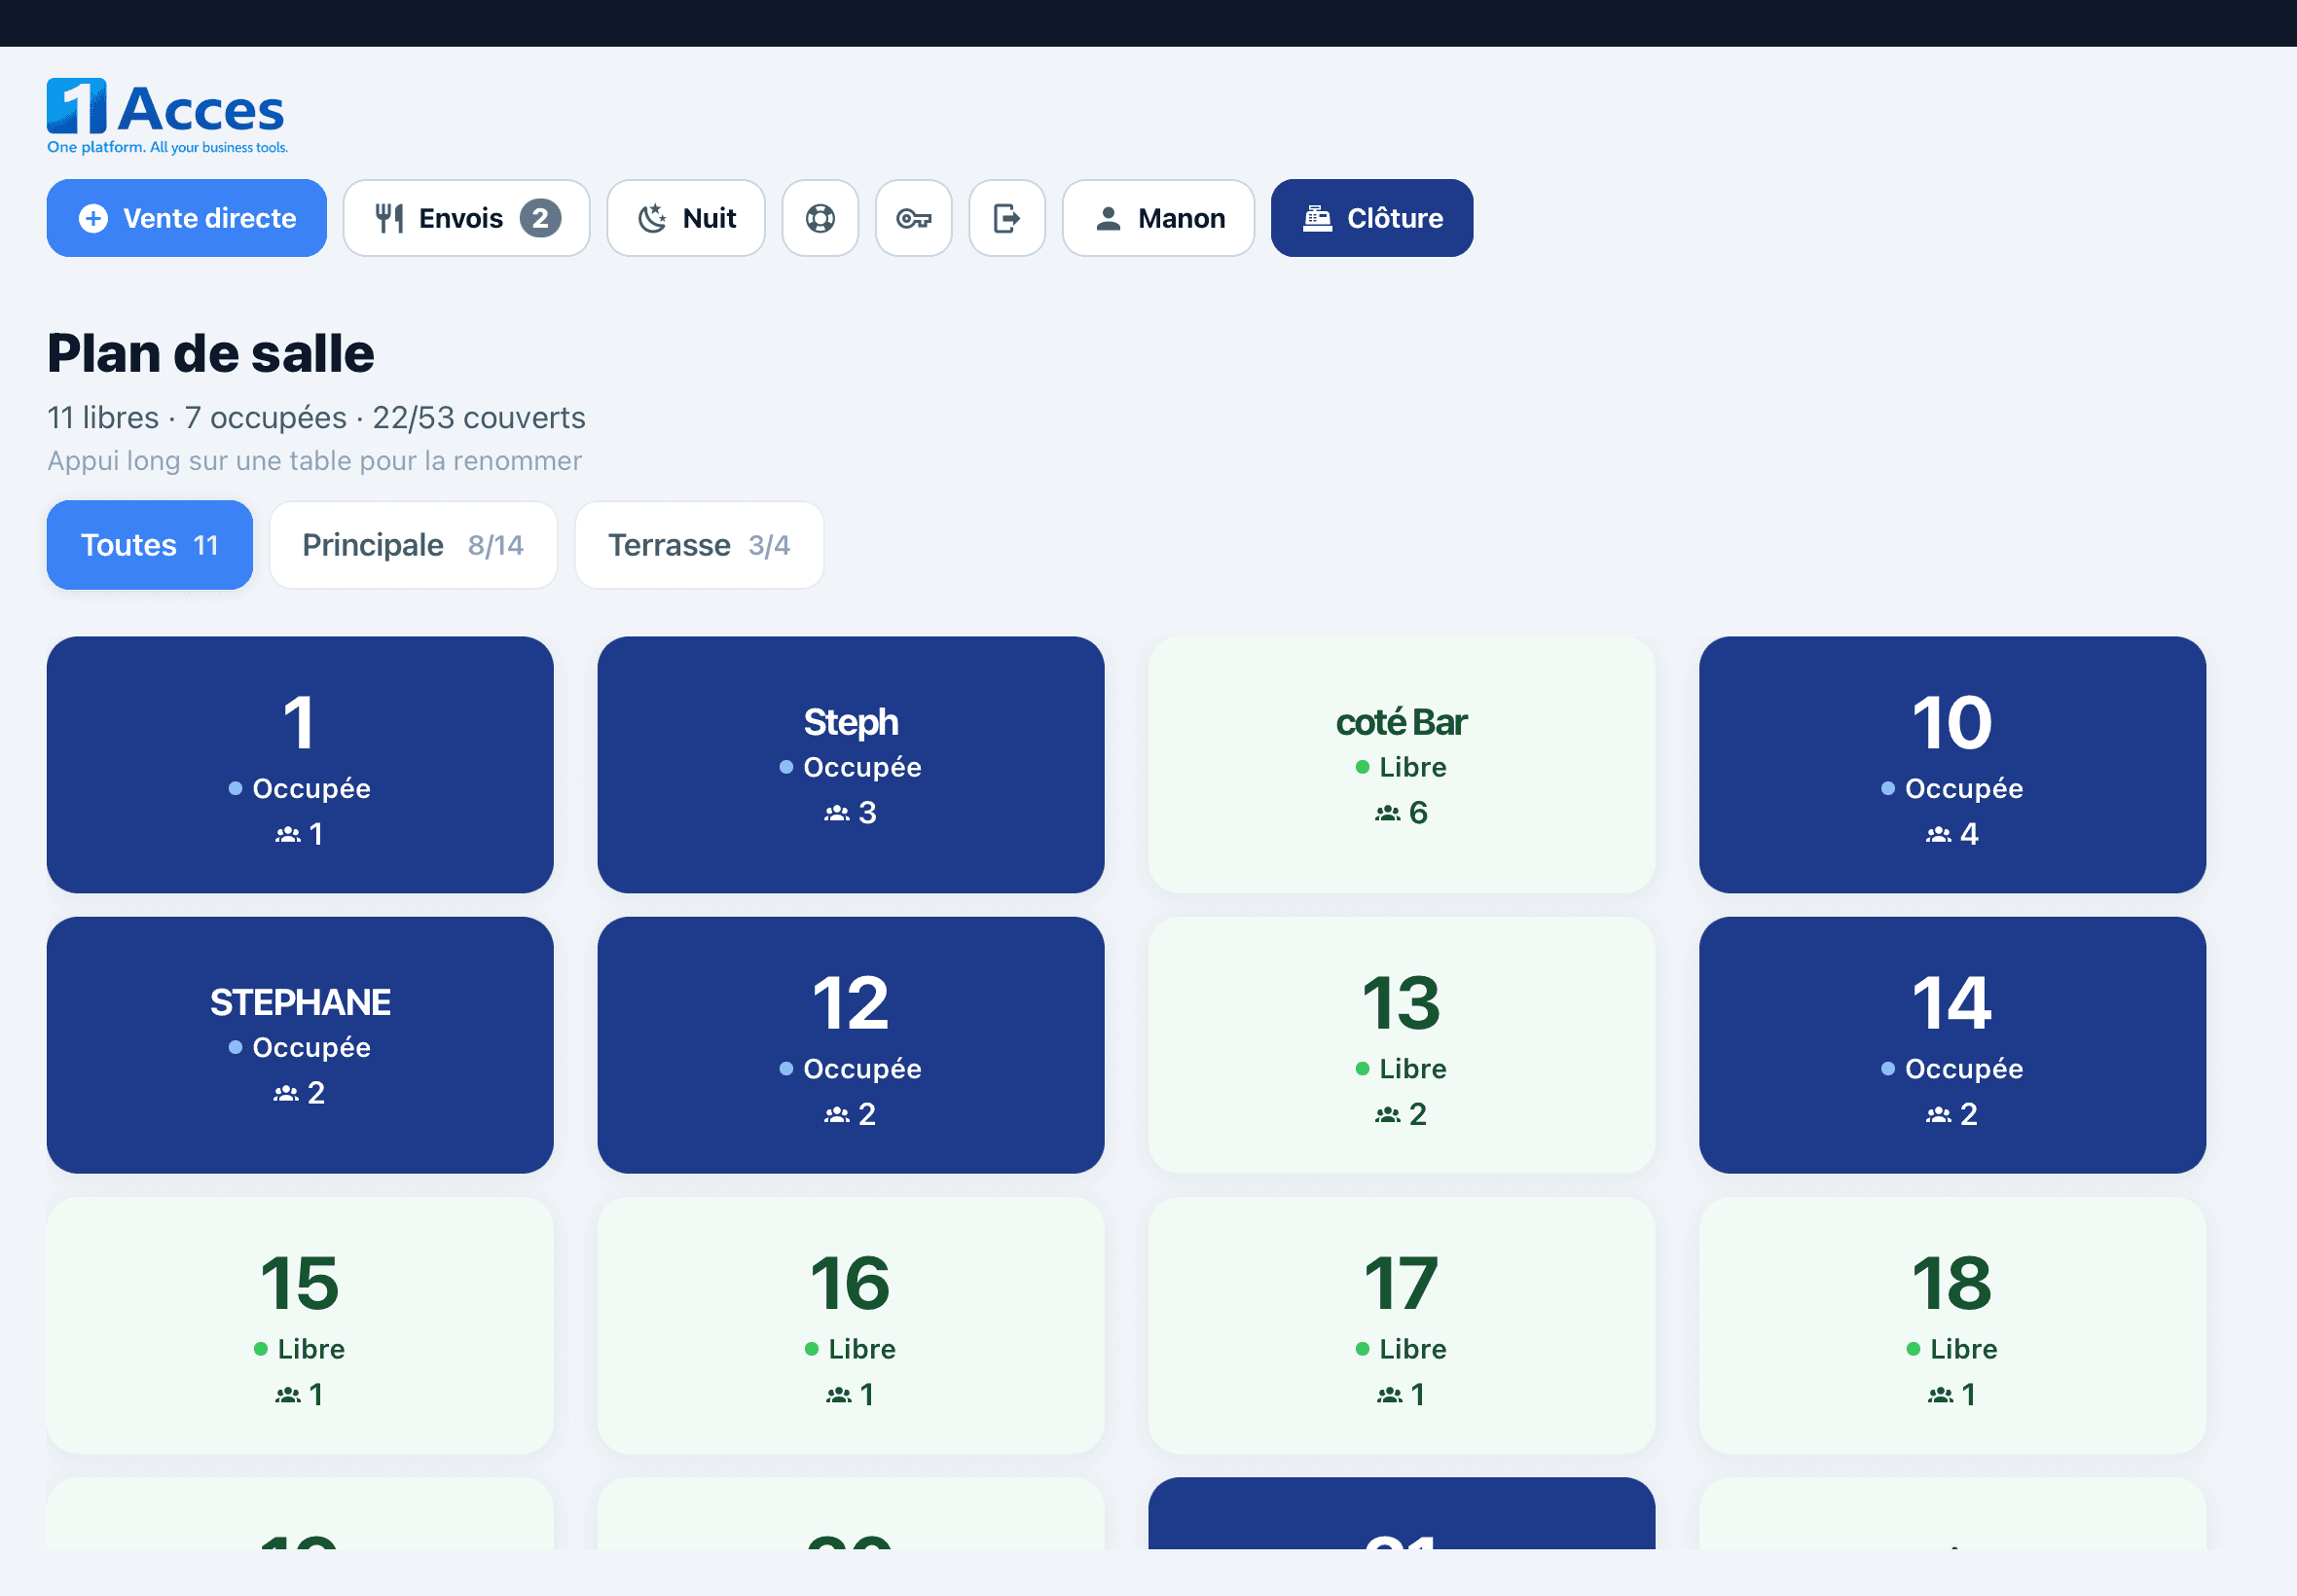Select free table 18

coord(1953,1325)
